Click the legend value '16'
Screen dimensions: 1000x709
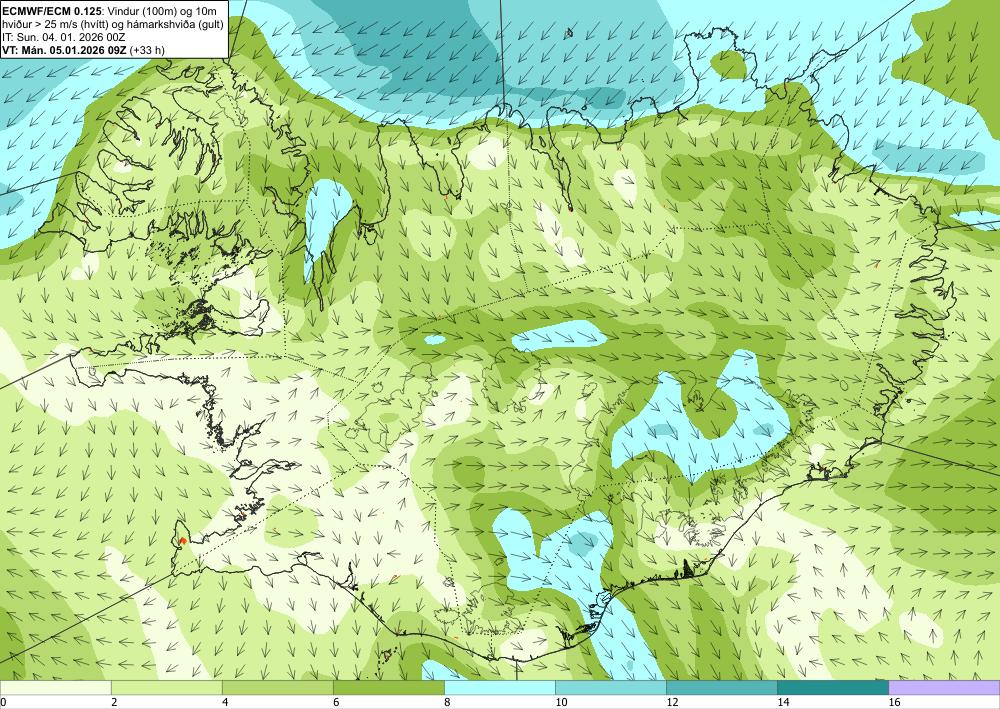(x=894, y=702)
